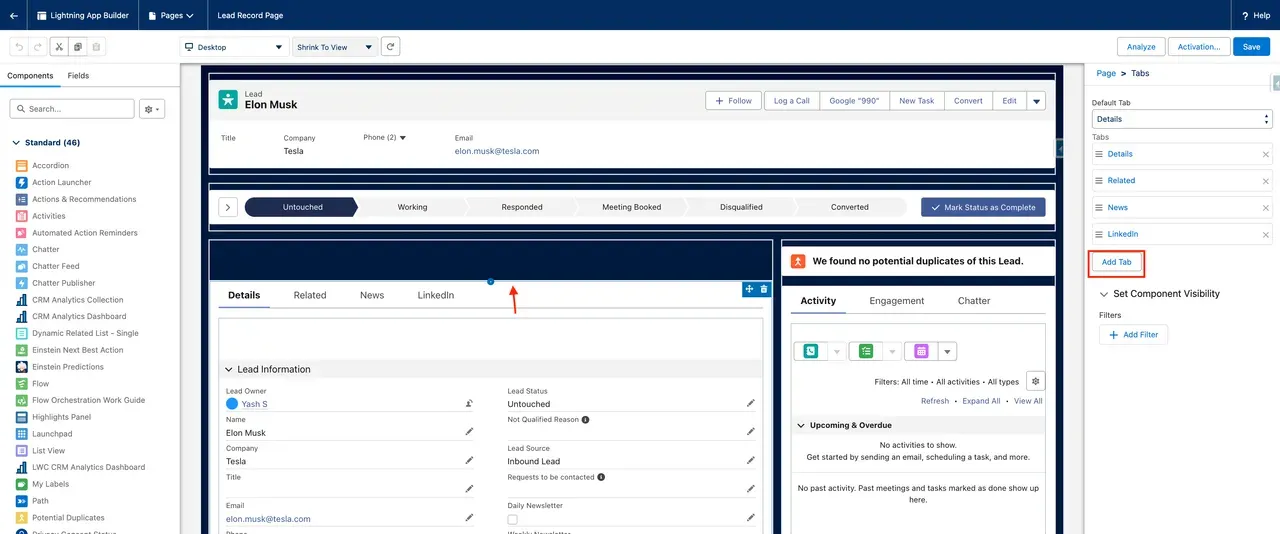
Task: Click the new task icon in Activity
Action: pyautogui.click(x=866, y=351)
